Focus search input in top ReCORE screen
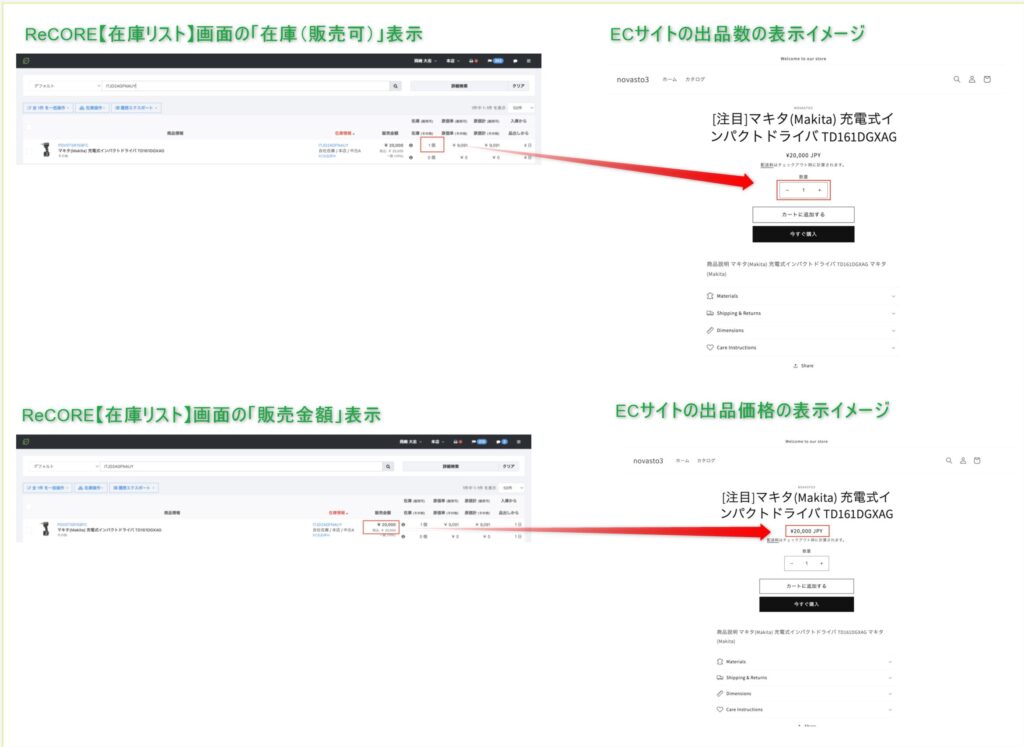This screenshot has width=1024, height=747. tap(246, 86)
